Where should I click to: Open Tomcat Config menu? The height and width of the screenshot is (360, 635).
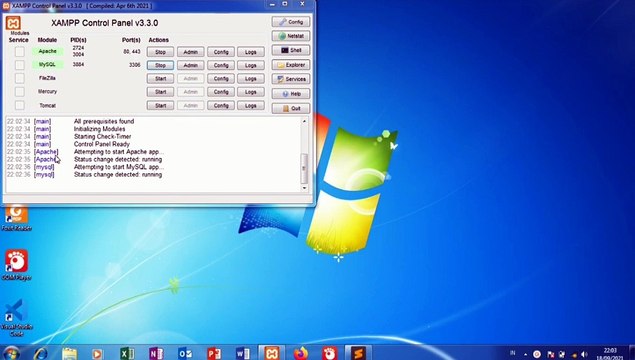click(221, 105)
